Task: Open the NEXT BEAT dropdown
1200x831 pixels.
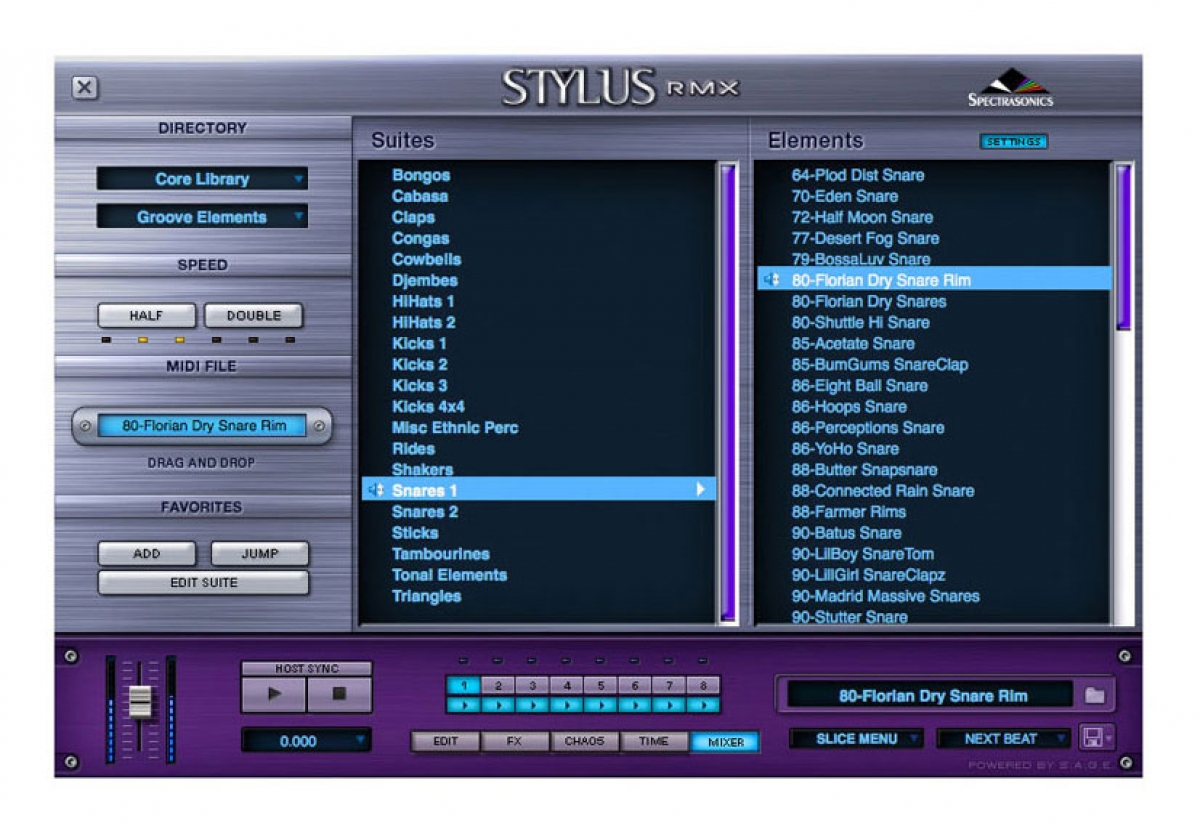Action: [1004, 739]
